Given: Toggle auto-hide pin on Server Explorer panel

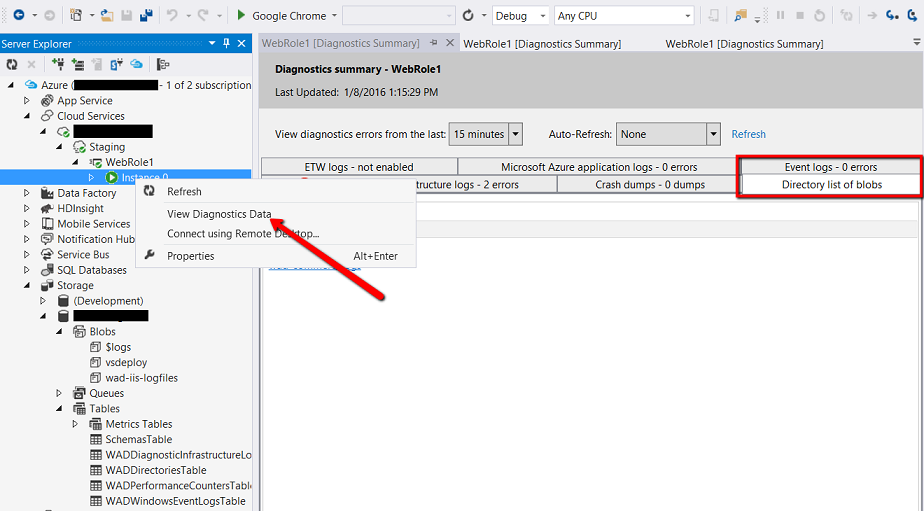Looking at the screenshot, I should (226, 44).
